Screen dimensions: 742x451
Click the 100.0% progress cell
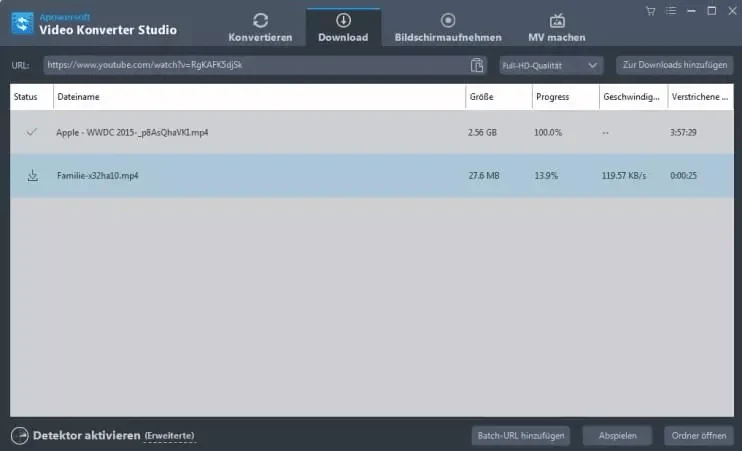[548, 133]
